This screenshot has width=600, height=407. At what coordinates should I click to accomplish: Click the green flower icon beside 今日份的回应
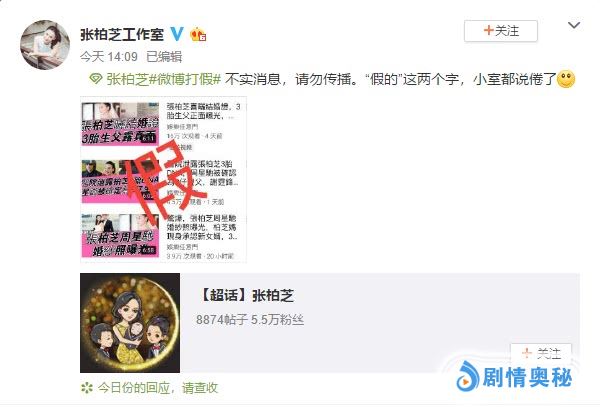point(87,388)
